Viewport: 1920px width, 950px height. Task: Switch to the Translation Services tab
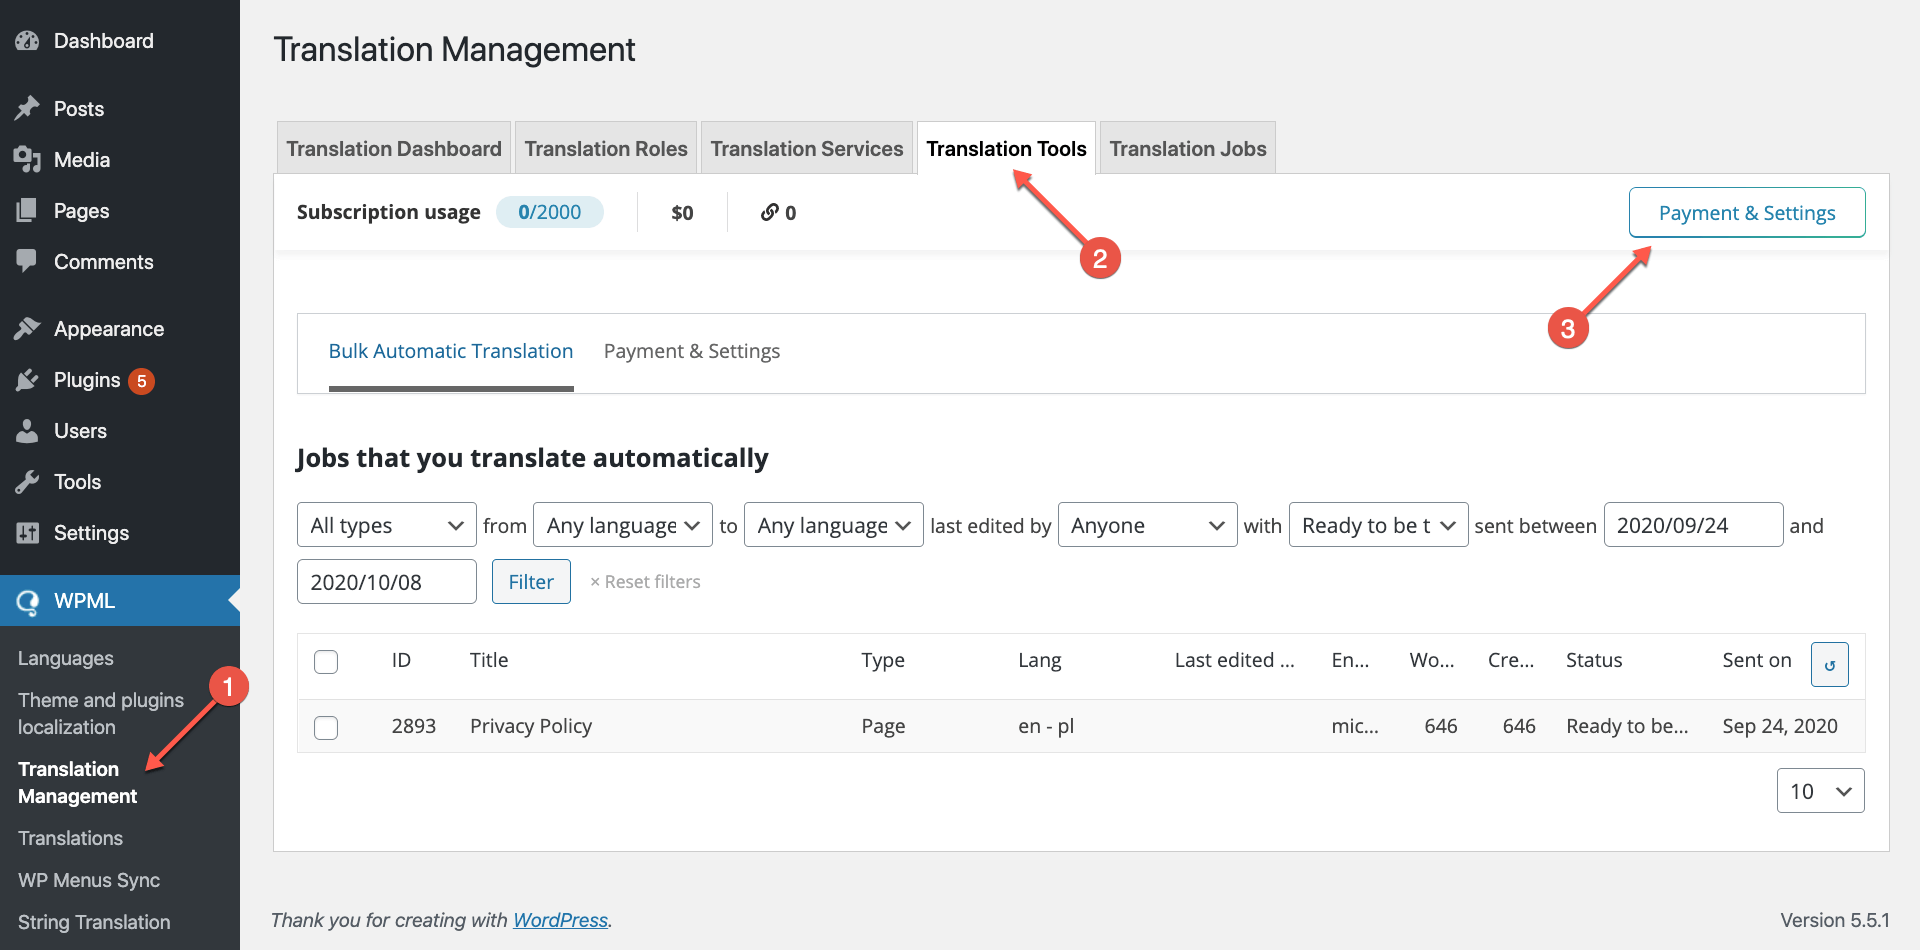click(807, 148)
